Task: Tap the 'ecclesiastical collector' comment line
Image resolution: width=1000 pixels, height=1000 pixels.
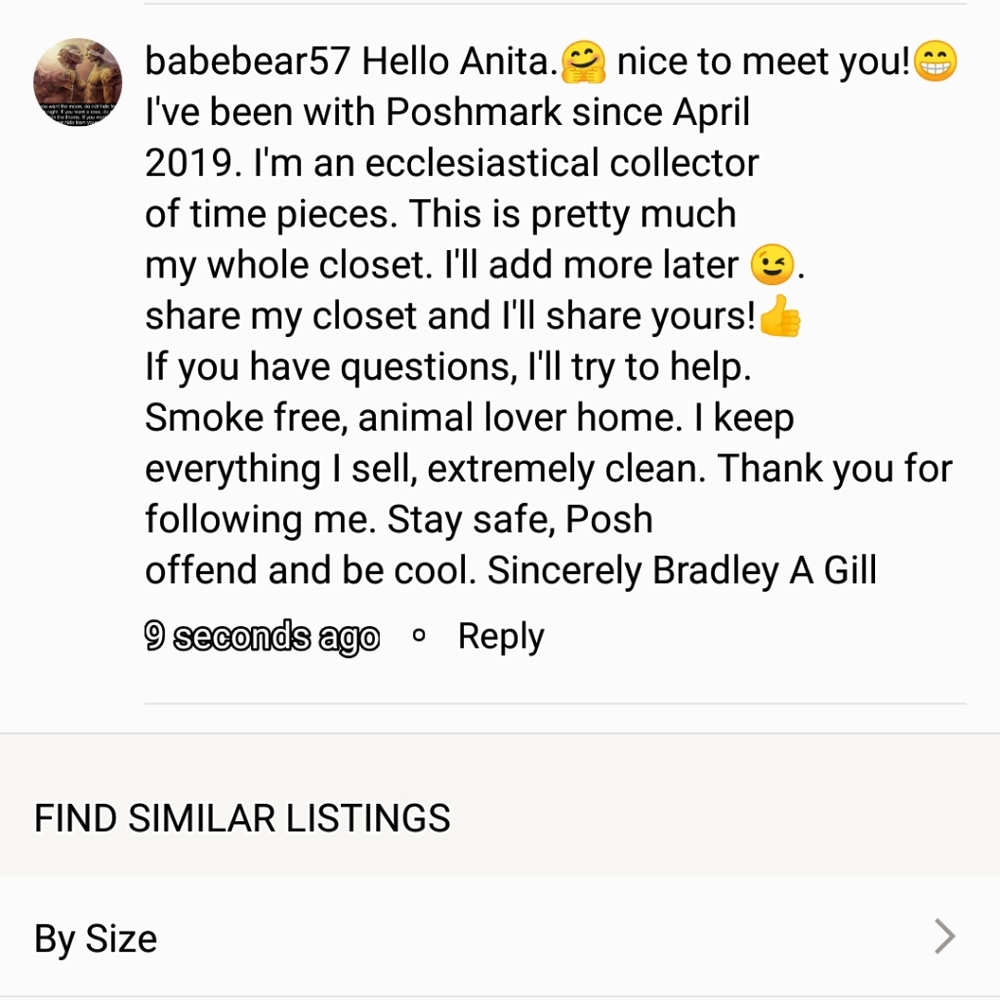Action: (562, 163)
